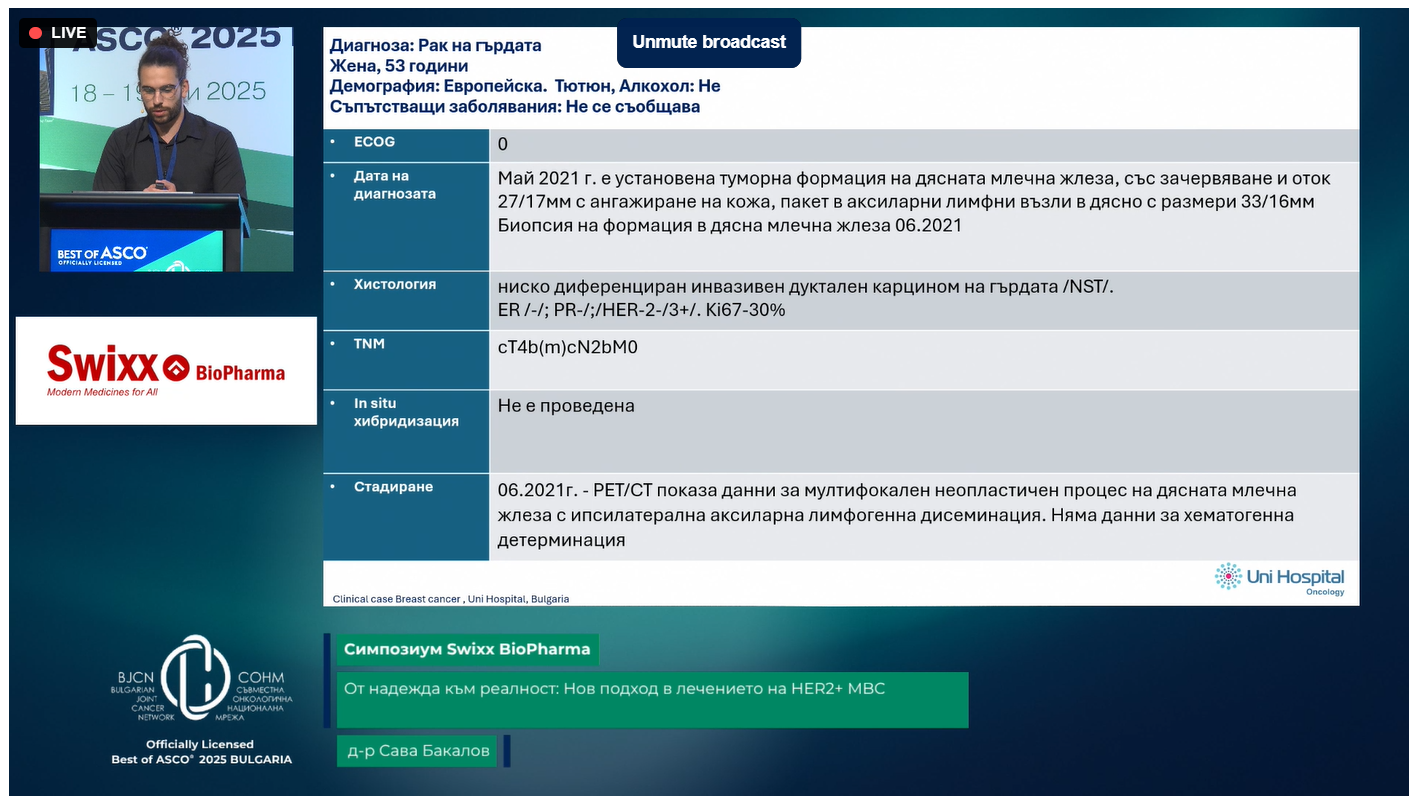Click the BJCN COHM network logo
This screenshot has width=1417, height=798.
pyautogui.click(x=201, y=678)
